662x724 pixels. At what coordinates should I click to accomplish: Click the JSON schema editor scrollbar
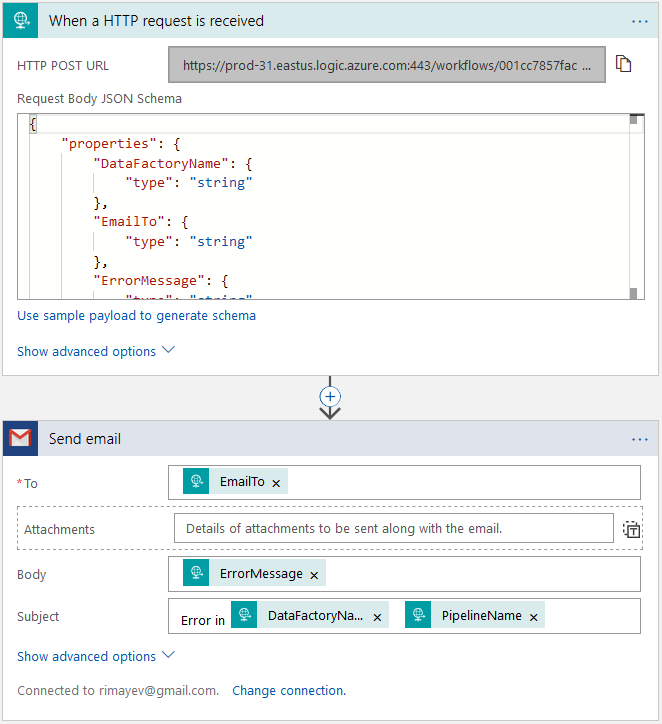coord(633,205)
